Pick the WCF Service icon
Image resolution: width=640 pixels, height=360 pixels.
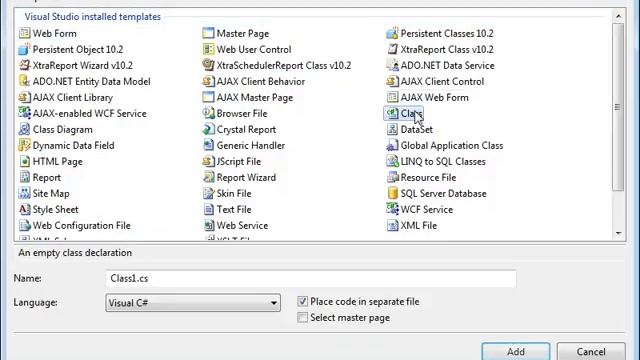pyautogui.click(x=392, y=209)
